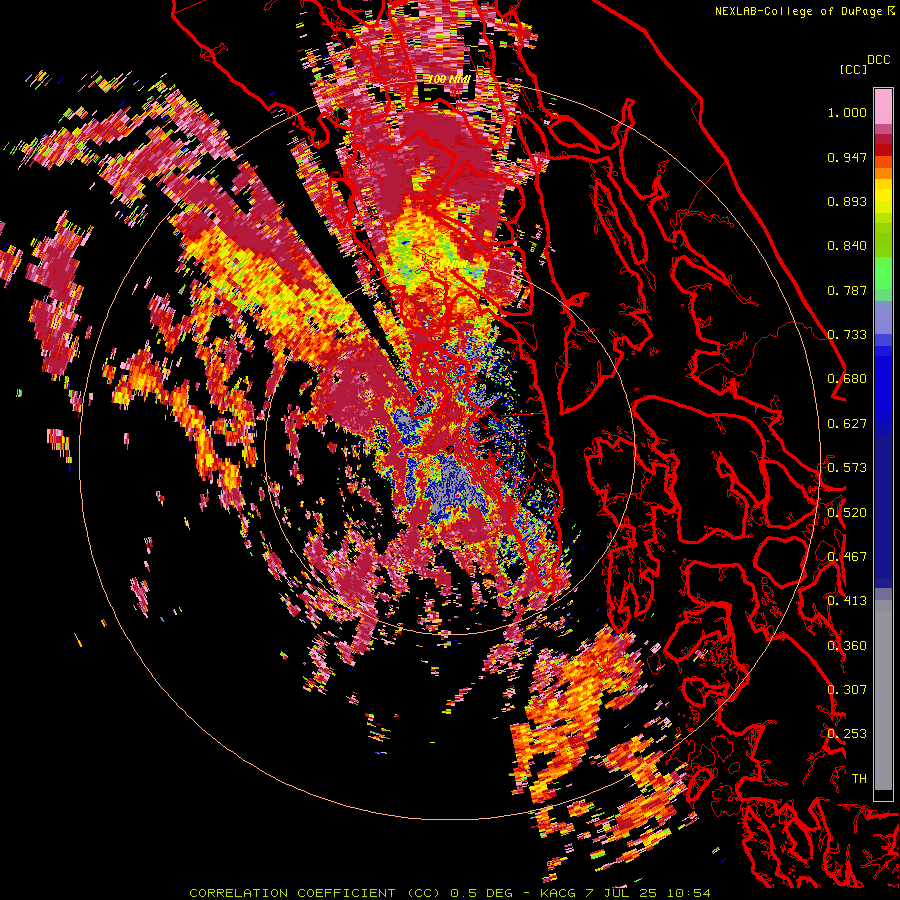Click the 0.627 scale value
The image size is (900, 900).
click(x=847, y=424)
